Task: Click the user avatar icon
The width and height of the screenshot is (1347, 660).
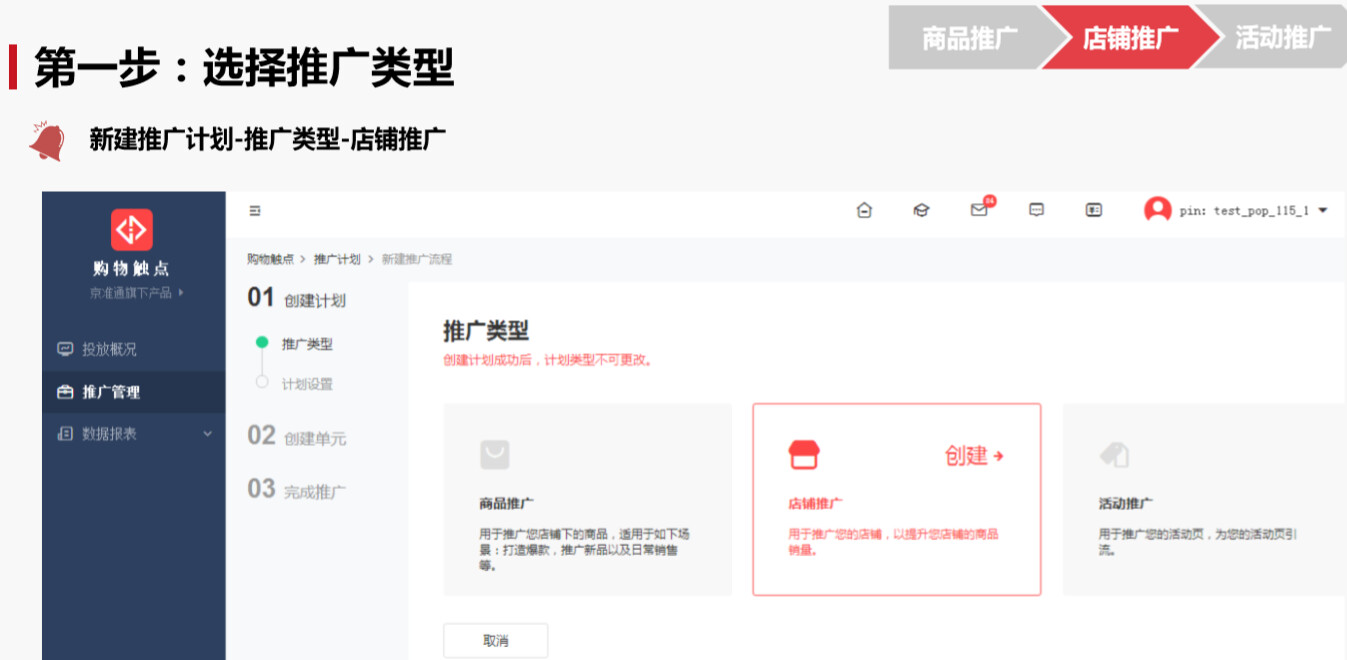Action: [1157, 210]
